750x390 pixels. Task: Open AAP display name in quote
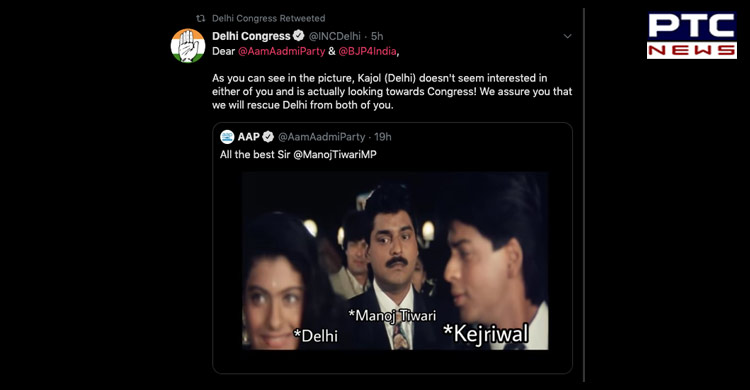[249, 137]
